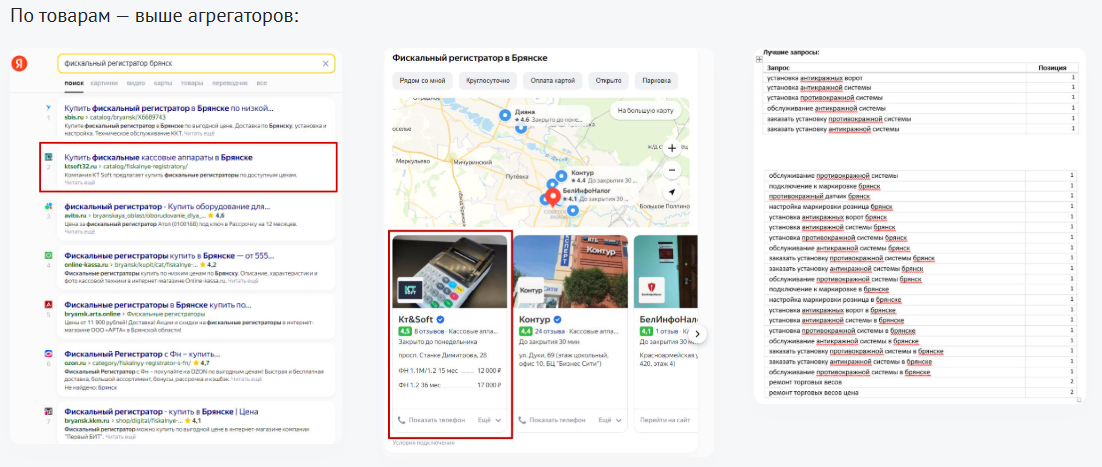Select the row 'противокражный датчик брянск'
Screen dimensions: 1102x467
tap(921, 196)
